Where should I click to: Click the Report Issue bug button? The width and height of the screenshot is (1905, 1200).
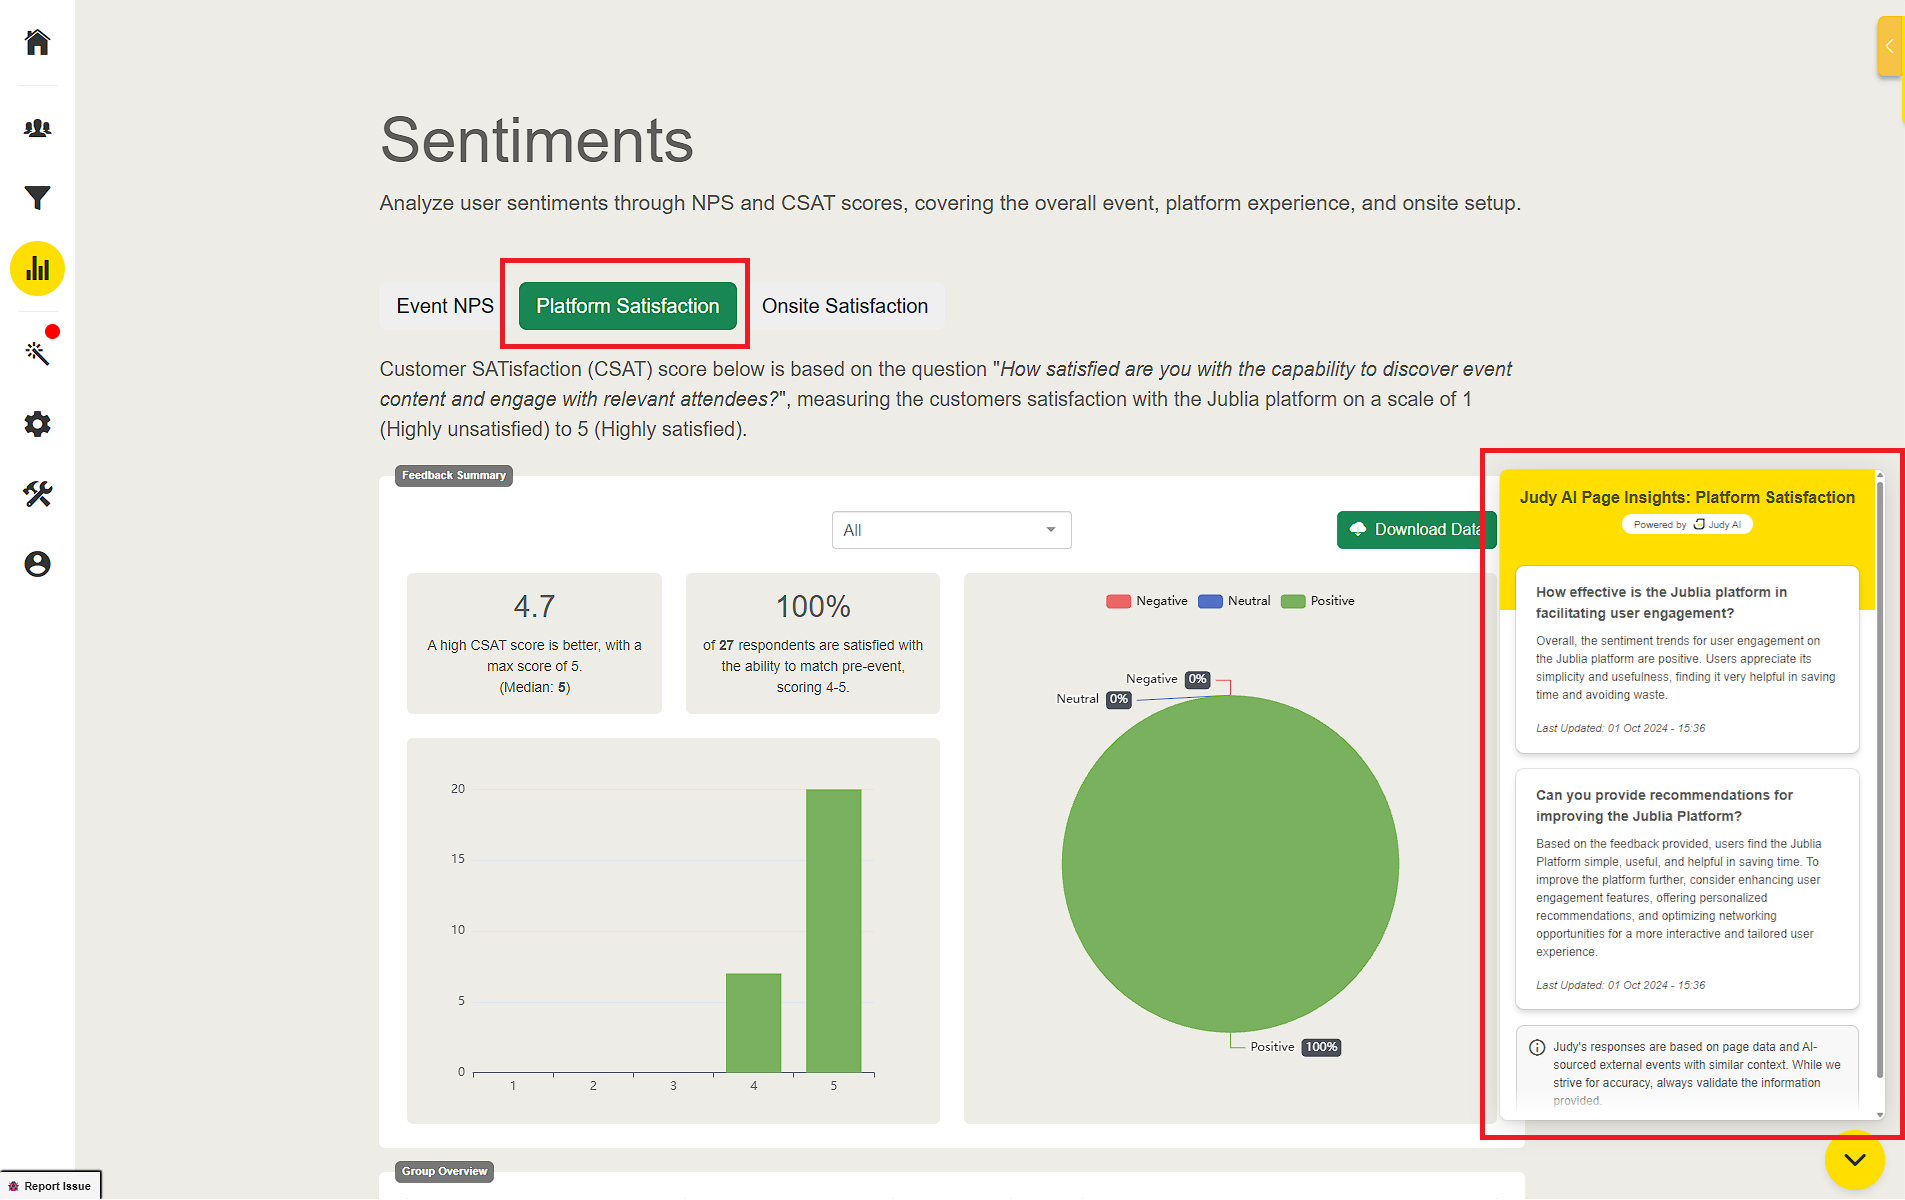(50, 1186)
